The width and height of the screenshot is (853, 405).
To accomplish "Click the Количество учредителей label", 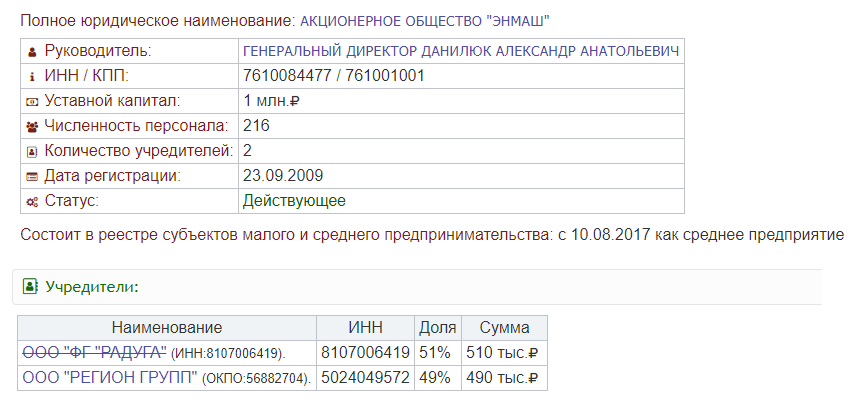I will coord(139,151).
